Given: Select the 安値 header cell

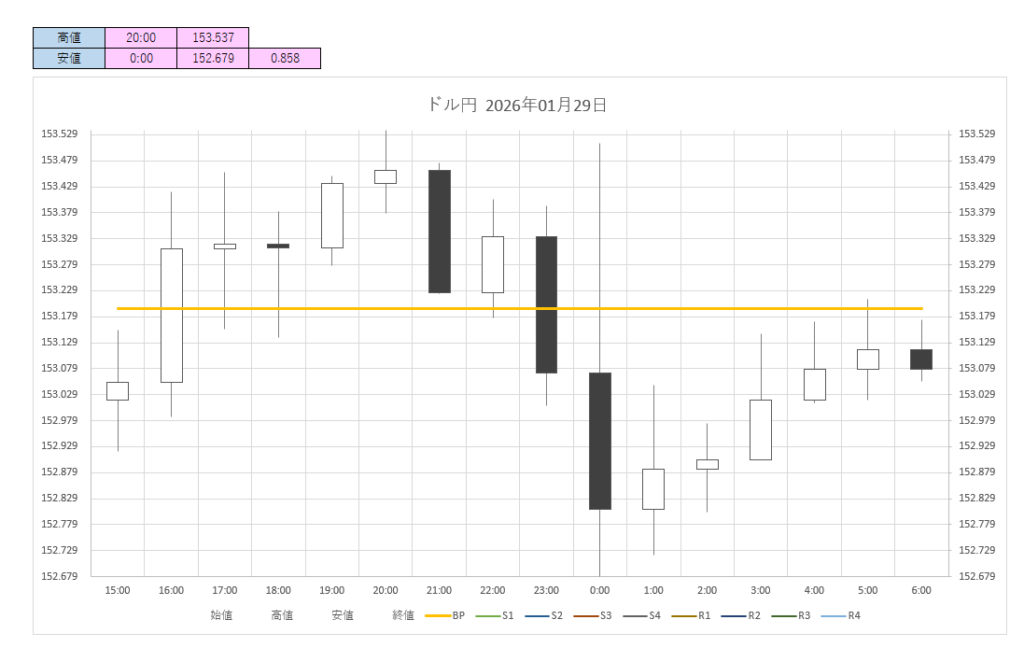Looking at the screenshot, I should (x=69, y=58).
